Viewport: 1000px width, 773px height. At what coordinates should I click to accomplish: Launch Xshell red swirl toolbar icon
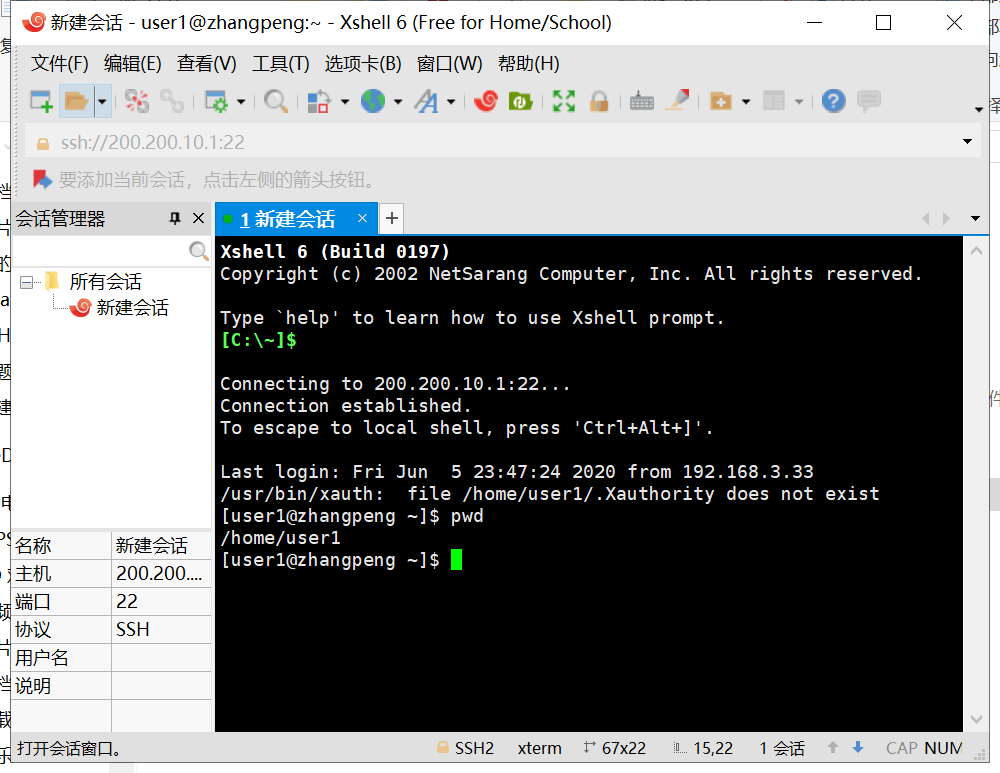pos(486,101)
